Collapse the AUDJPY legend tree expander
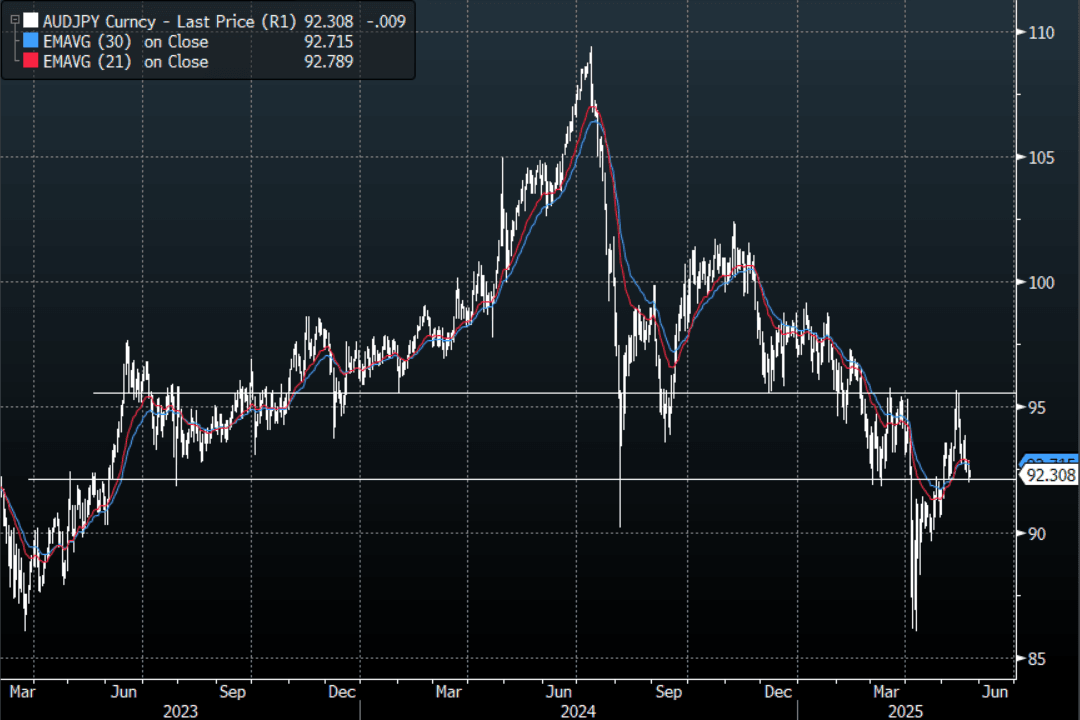1080x720 pixels. (x=13, y=20)
